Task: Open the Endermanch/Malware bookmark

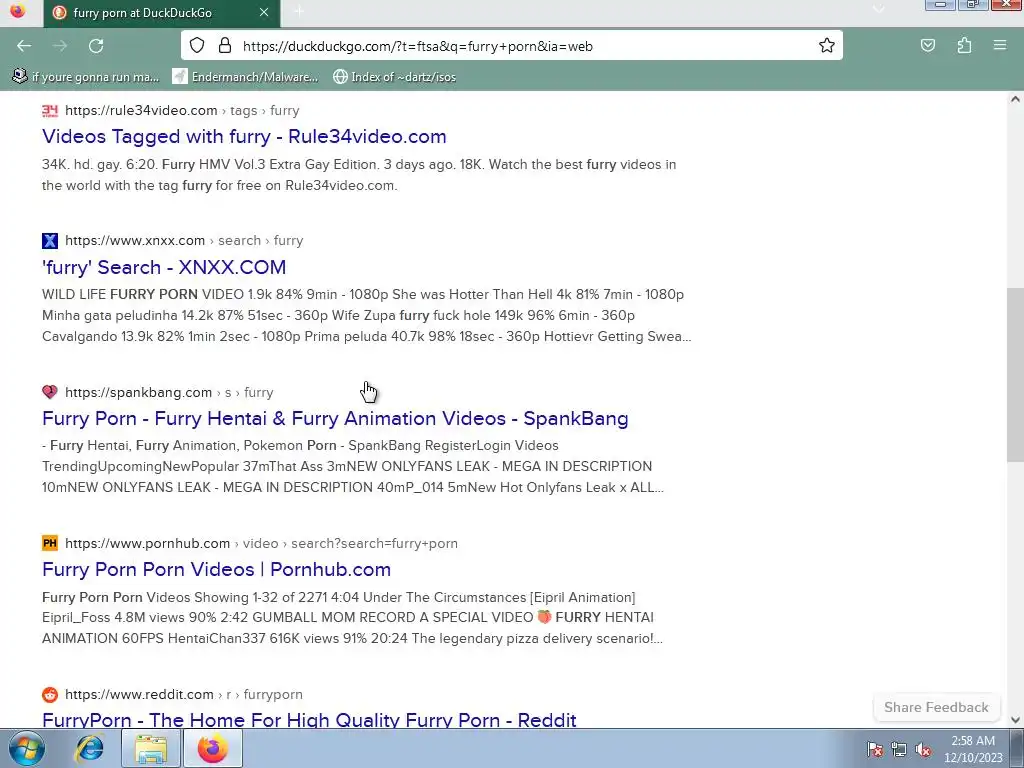Action: pos(245,77)
